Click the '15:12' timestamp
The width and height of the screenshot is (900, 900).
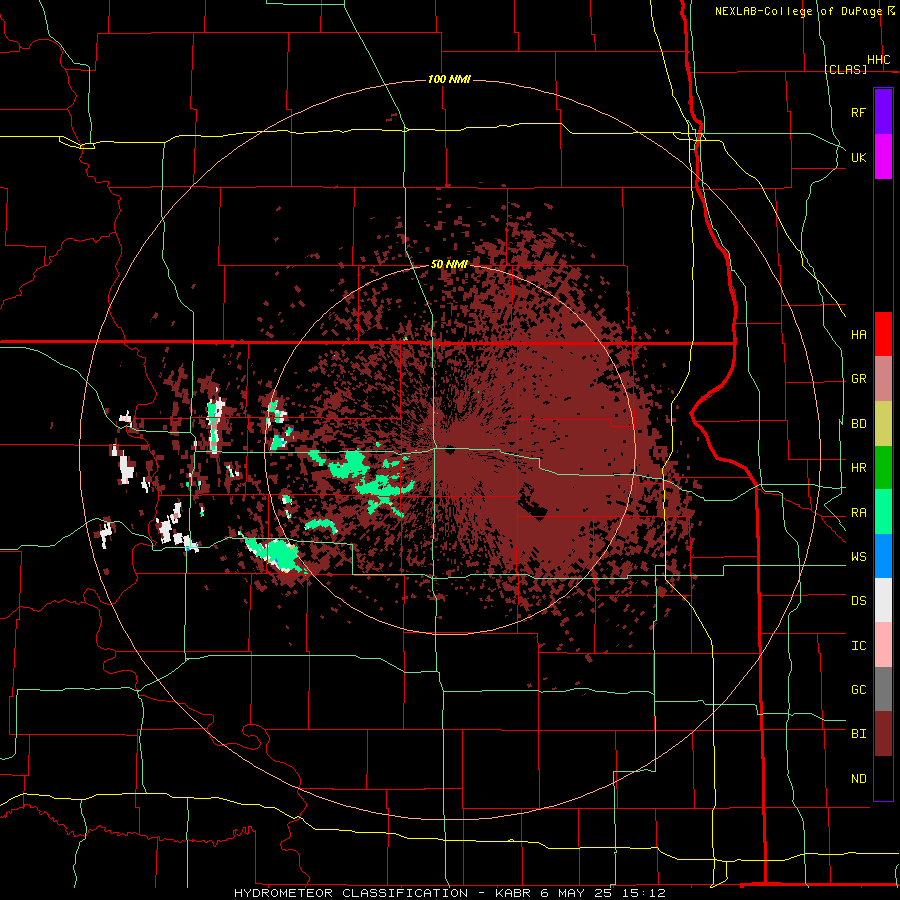646,893
